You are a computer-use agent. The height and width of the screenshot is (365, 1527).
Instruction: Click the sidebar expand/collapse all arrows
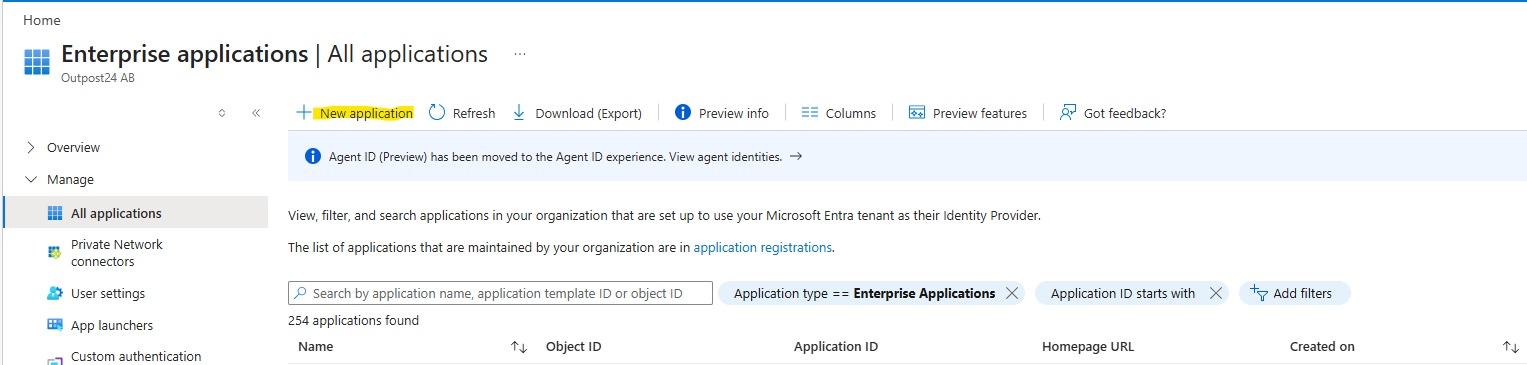click(x=222, y=113)
